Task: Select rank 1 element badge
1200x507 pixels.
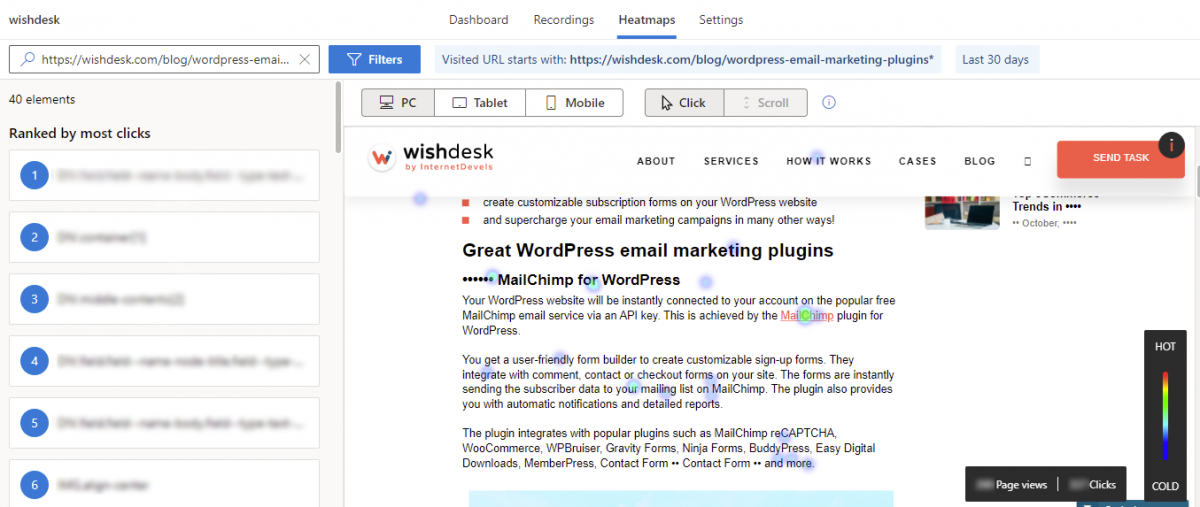Action: [34, 176]
